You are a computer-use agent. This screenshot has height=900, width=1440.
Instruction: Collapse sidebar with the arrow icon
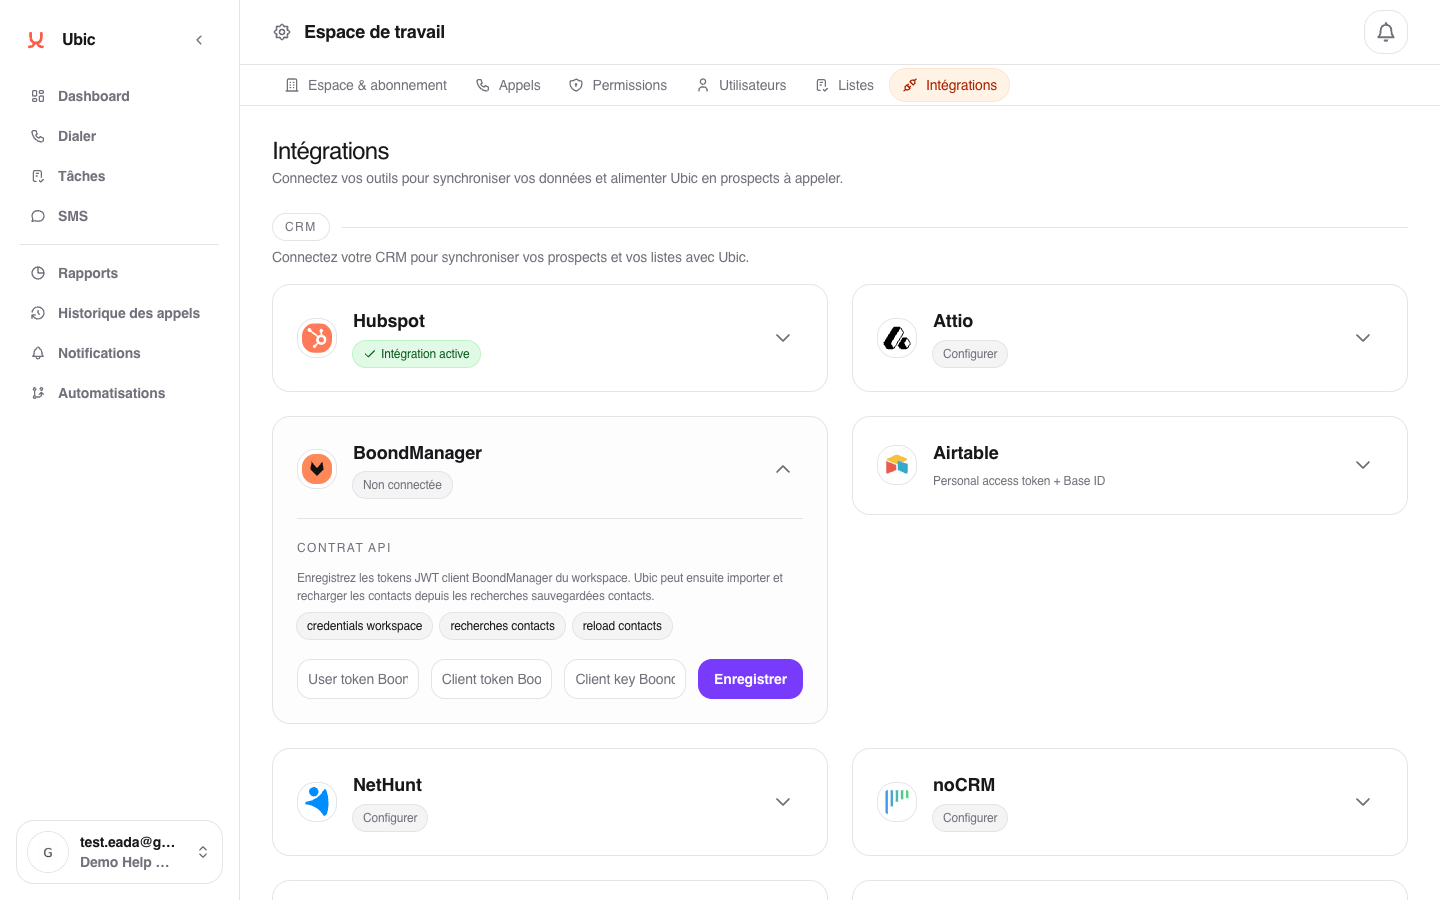click(x=199, y=40)
